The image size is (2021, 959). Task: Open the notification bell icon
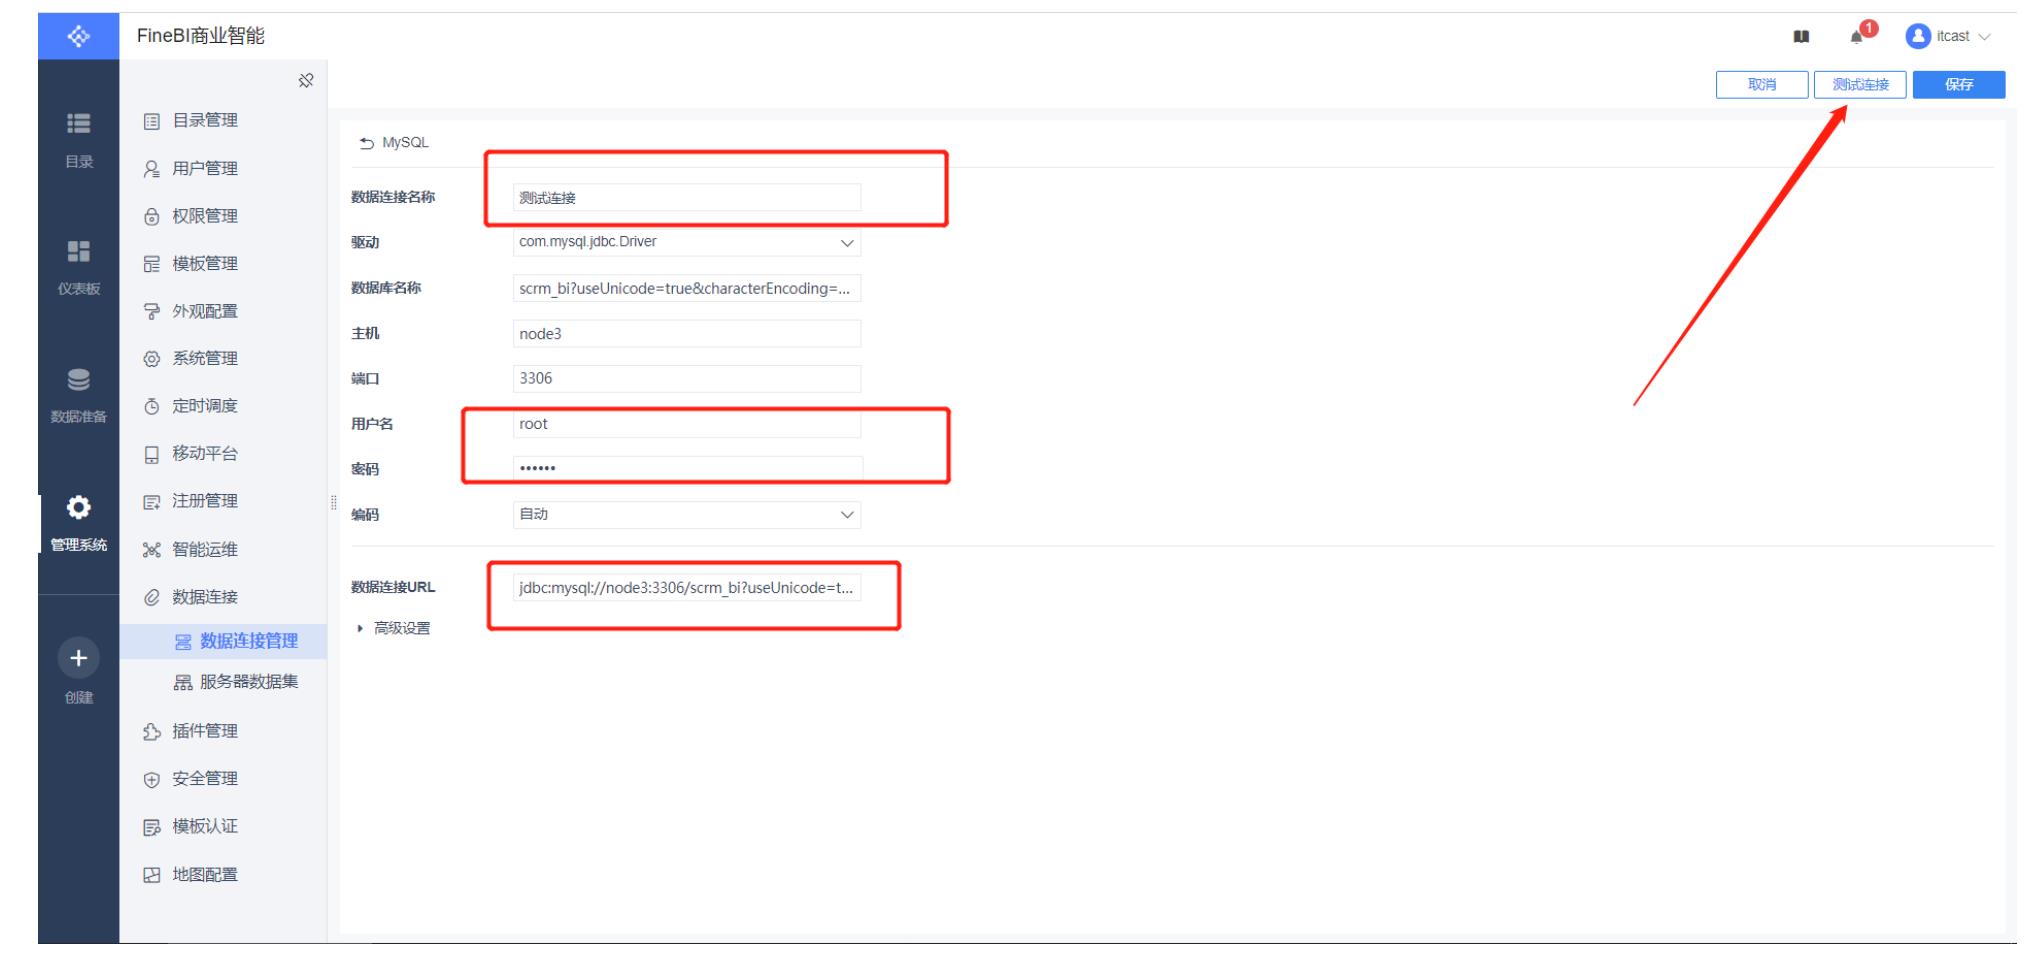tap(1859, 35)
